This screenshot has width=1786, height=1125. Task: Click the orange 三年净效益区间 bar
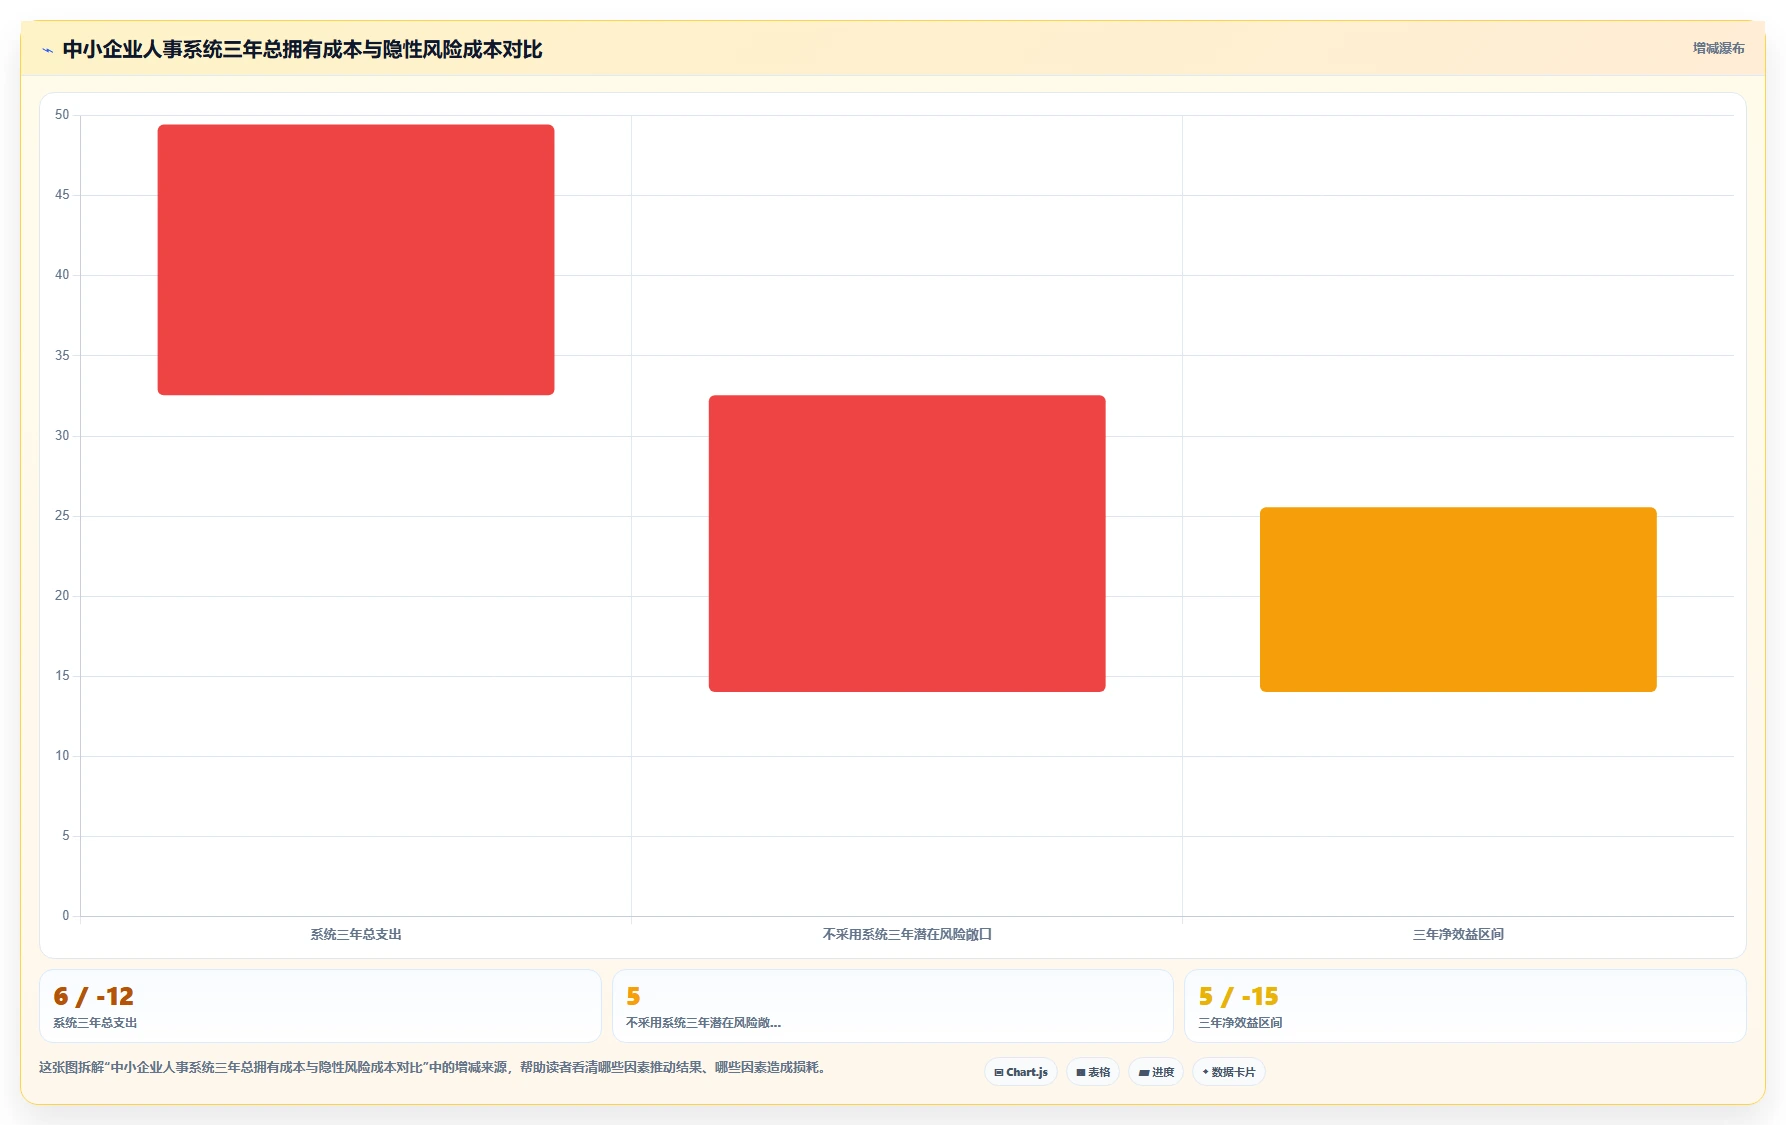tap(1458, 599)
